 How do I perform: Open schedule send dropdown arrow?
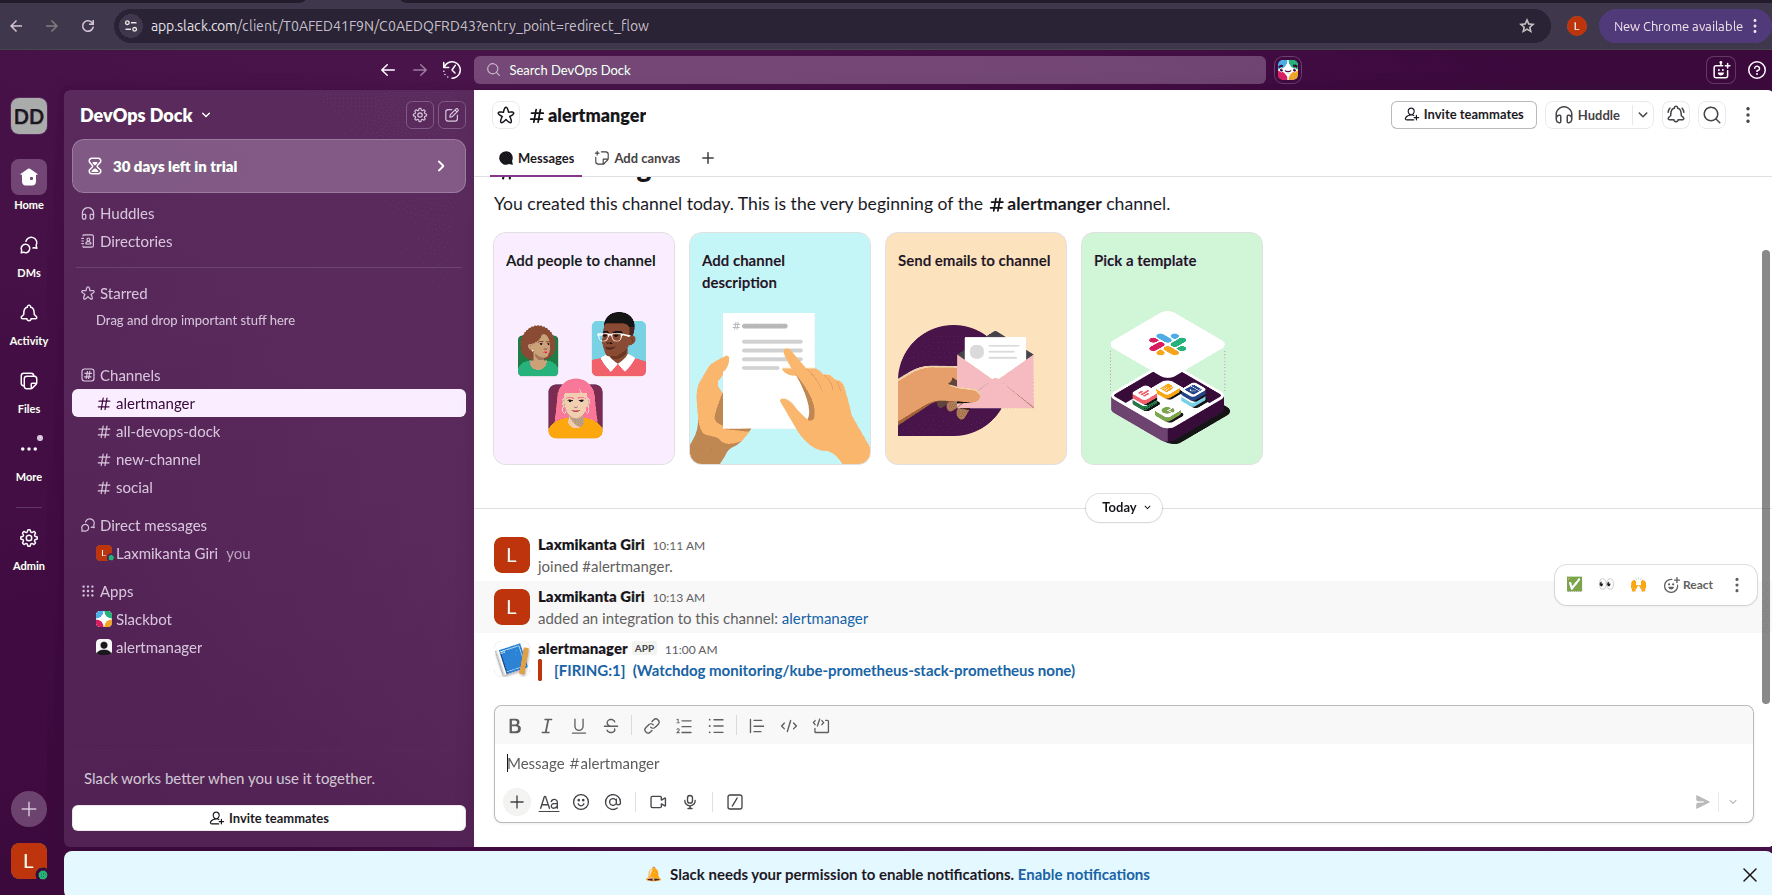[x=1733, y=802]
